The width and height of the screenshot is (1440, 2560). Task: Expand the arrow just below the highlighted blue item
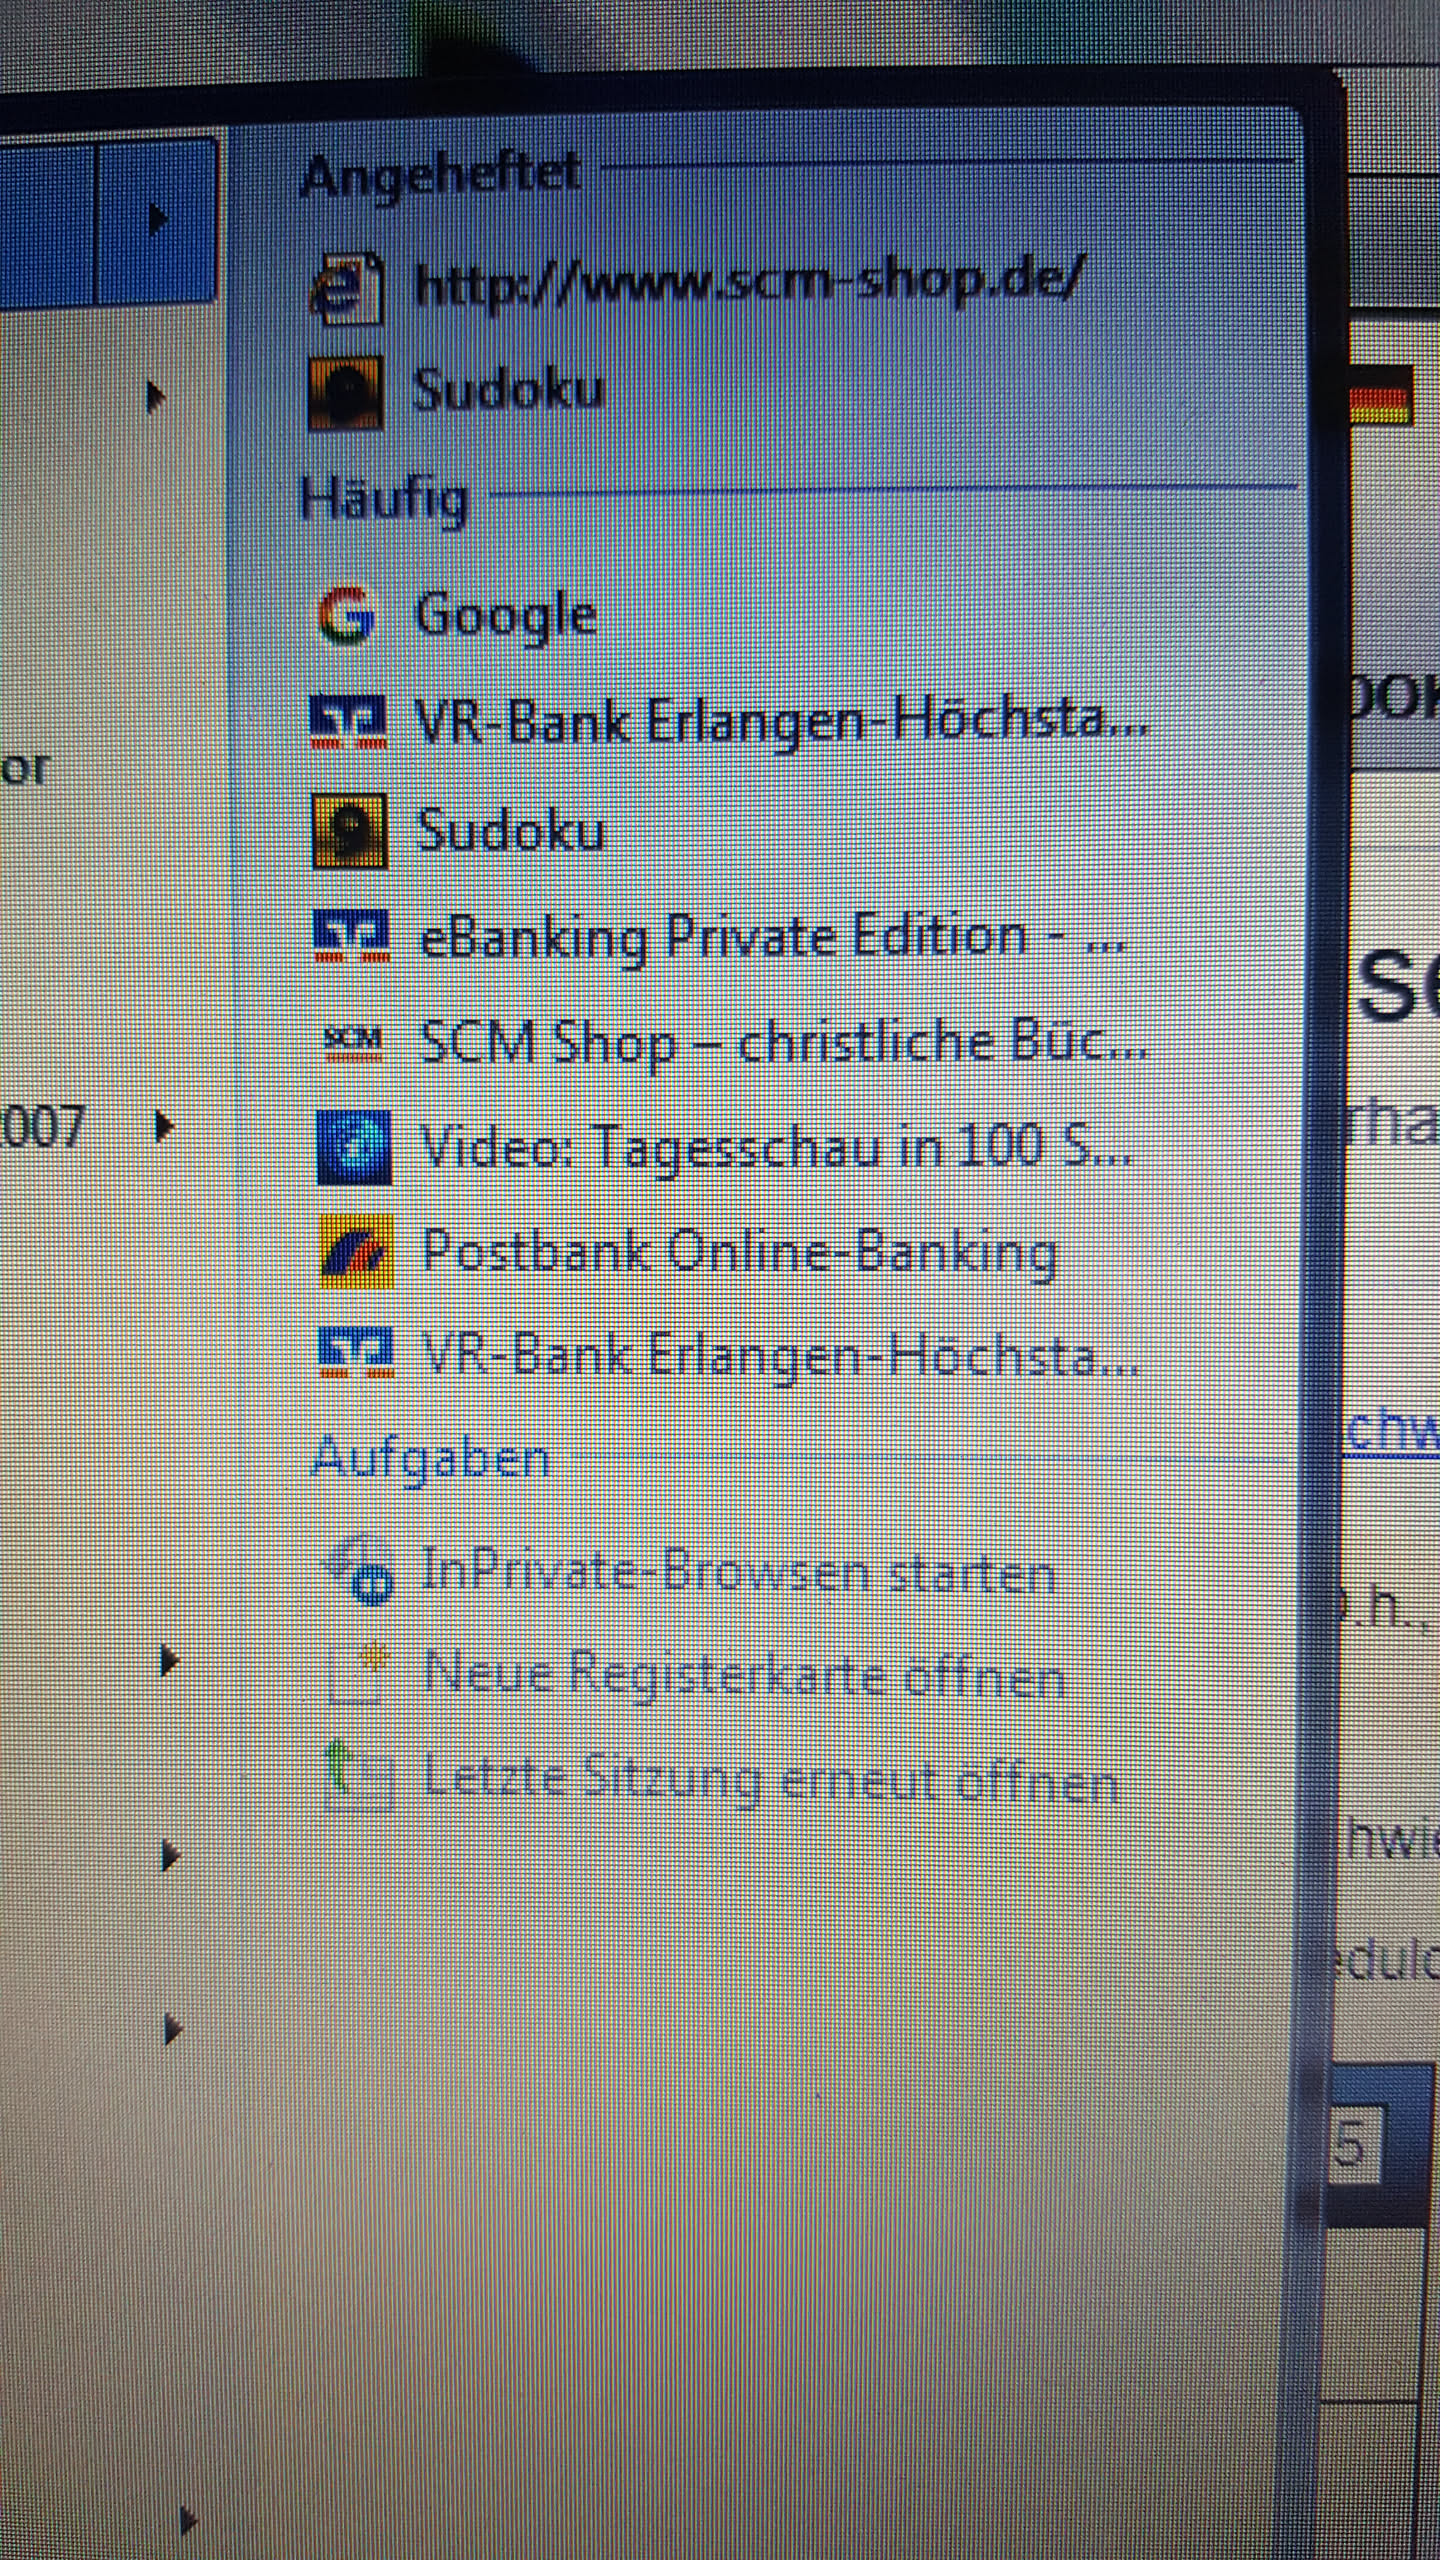point(155,397)
